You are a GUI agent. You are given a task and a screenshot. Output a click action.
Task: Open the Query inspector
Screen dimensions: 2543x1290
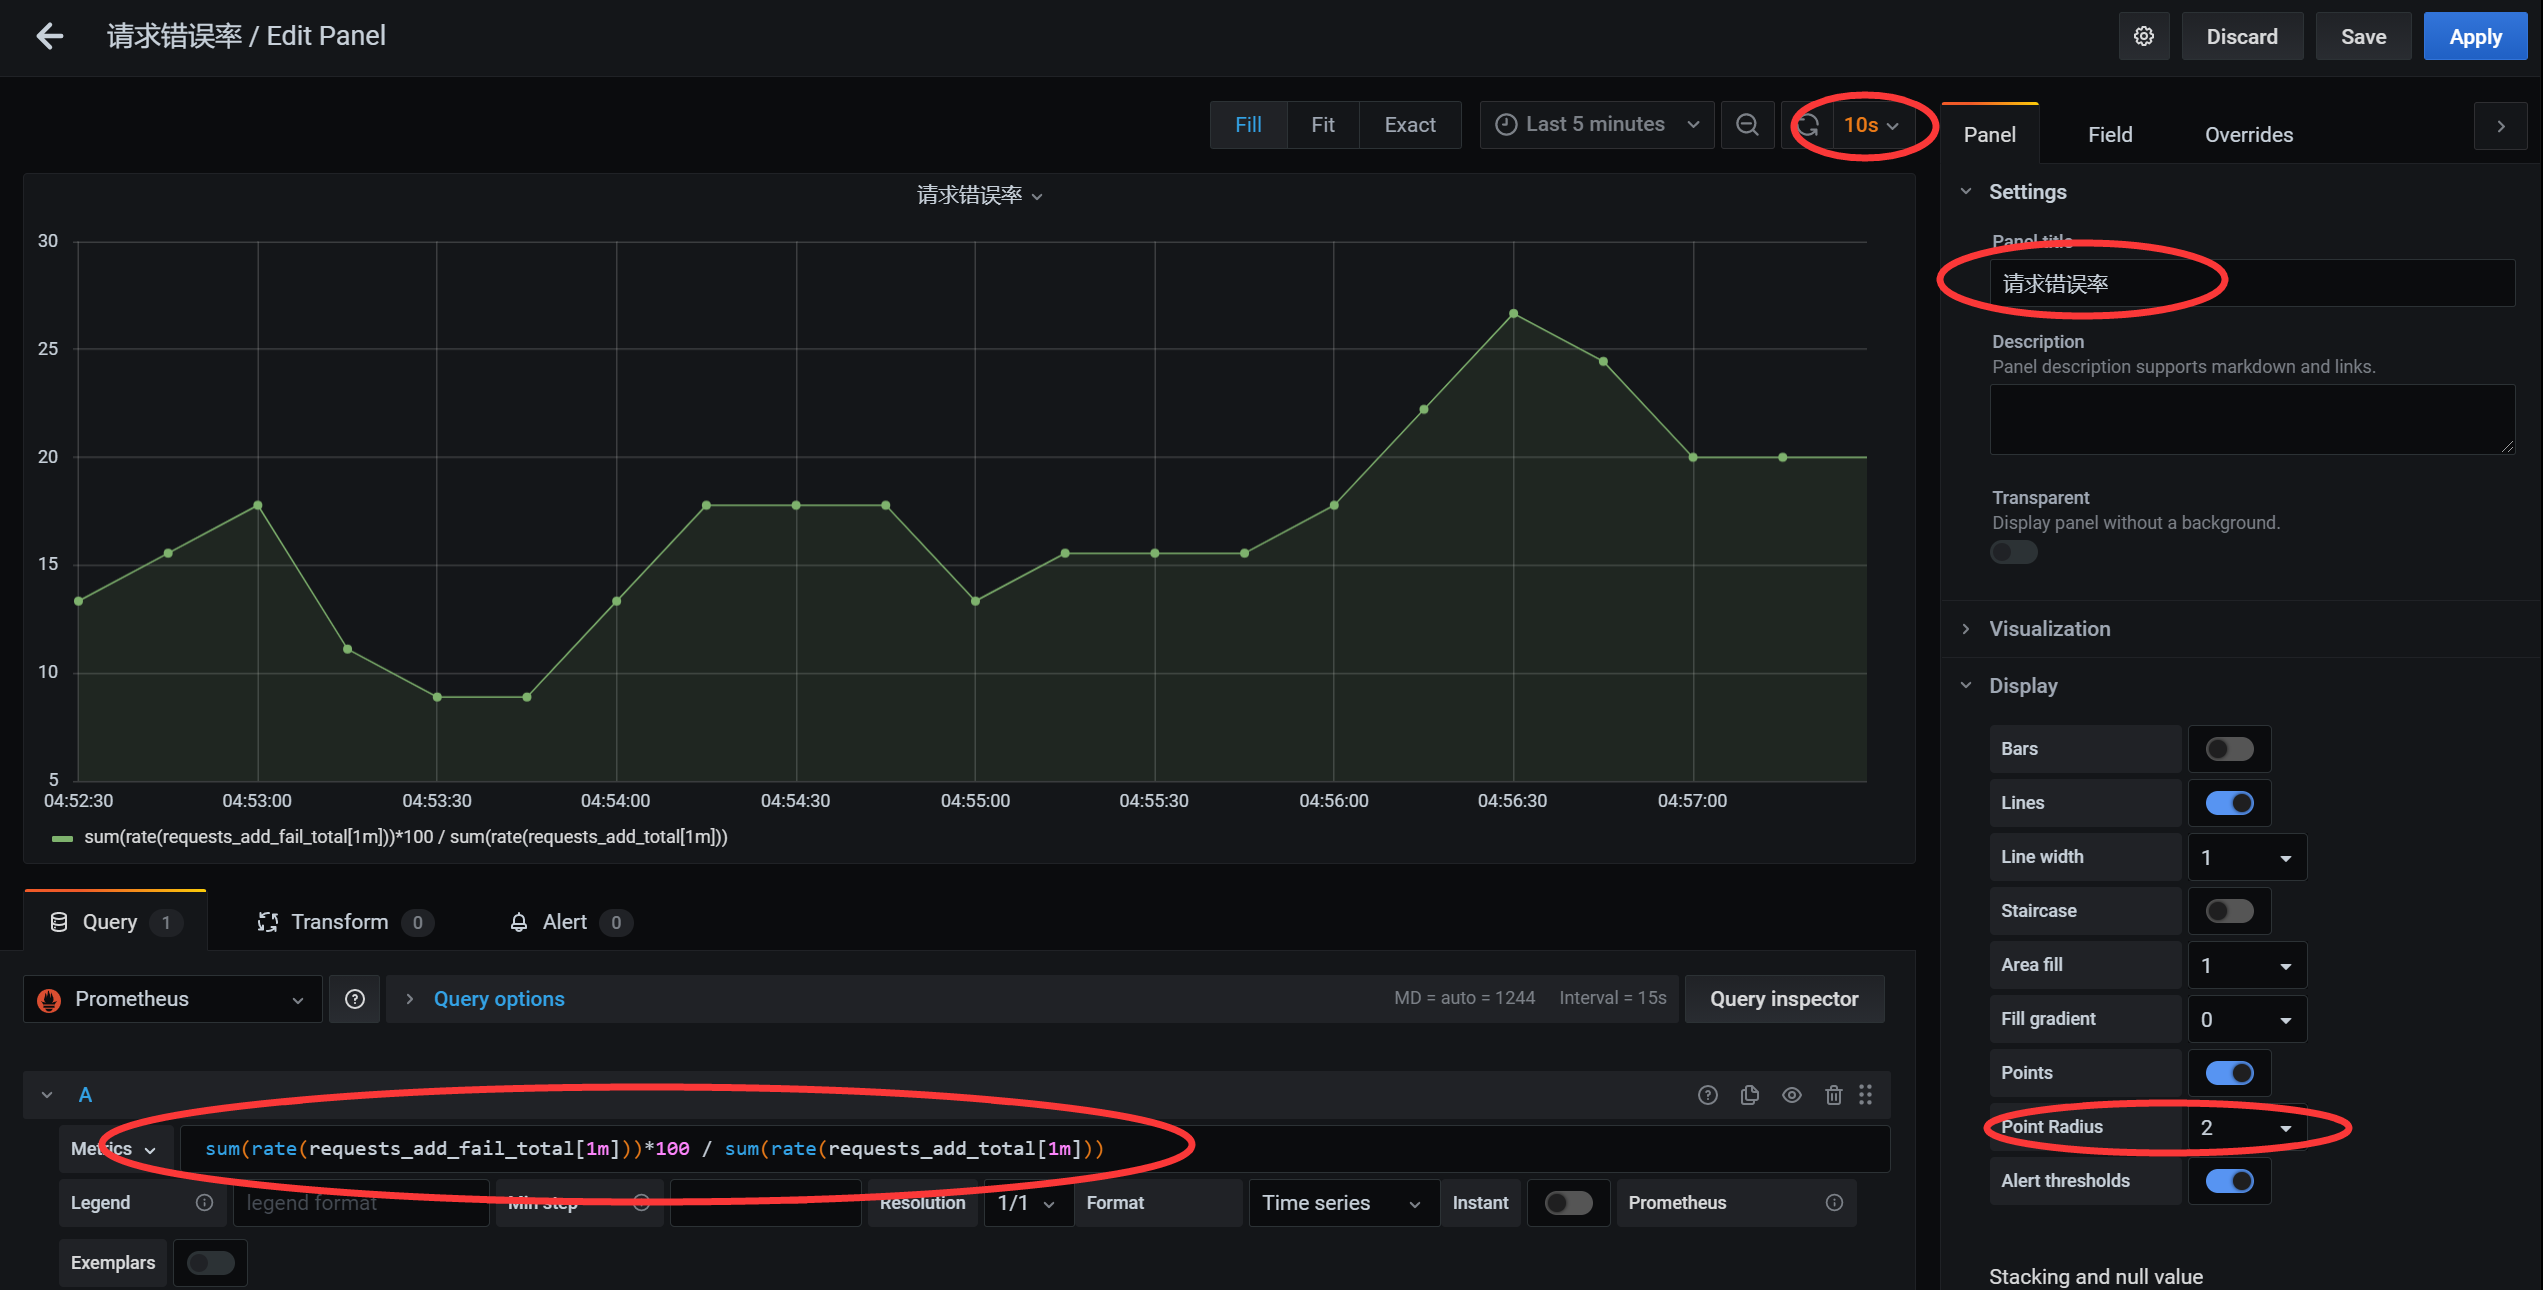coord(1784,998)
